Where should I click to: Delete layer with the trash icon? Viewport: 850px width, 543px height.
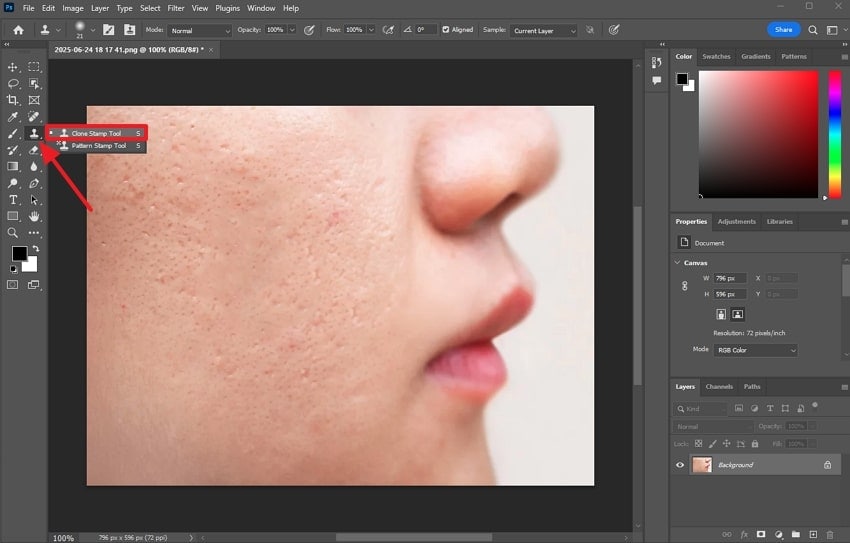829,534
